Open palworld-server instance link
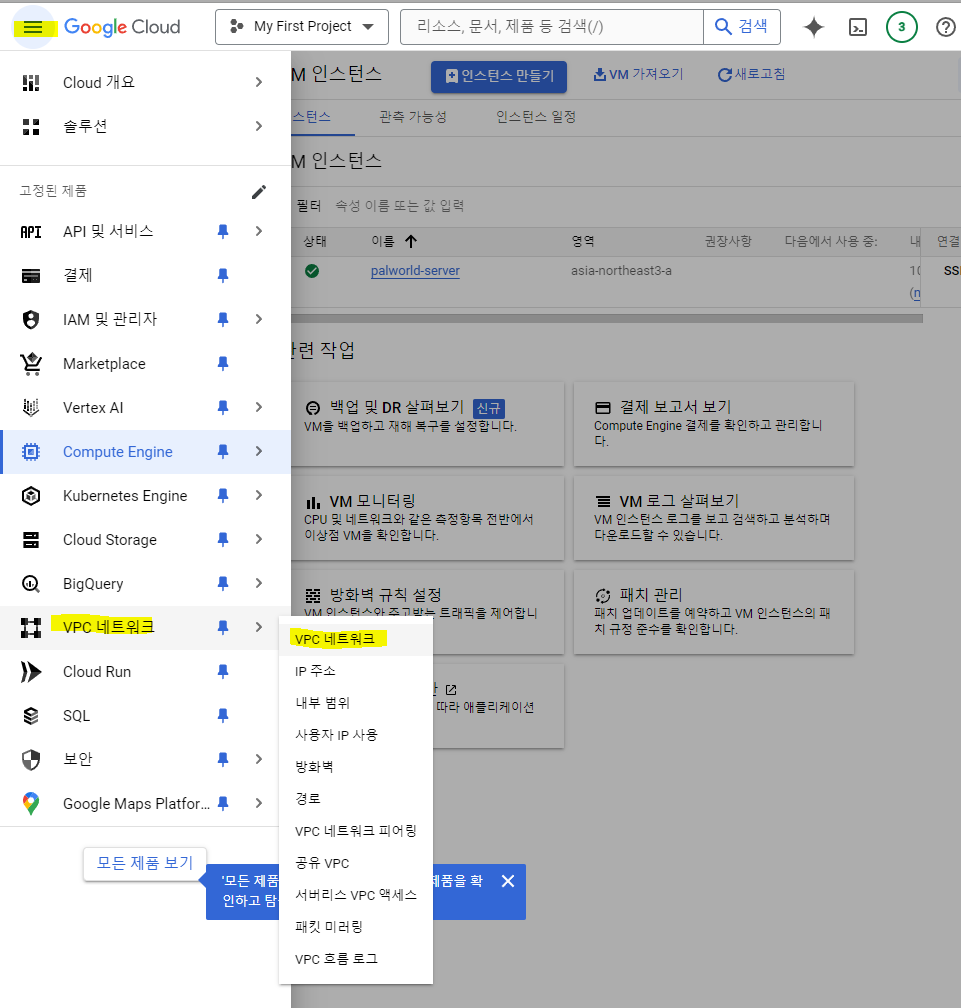The image size is (961, 1008). coord(415,271)
